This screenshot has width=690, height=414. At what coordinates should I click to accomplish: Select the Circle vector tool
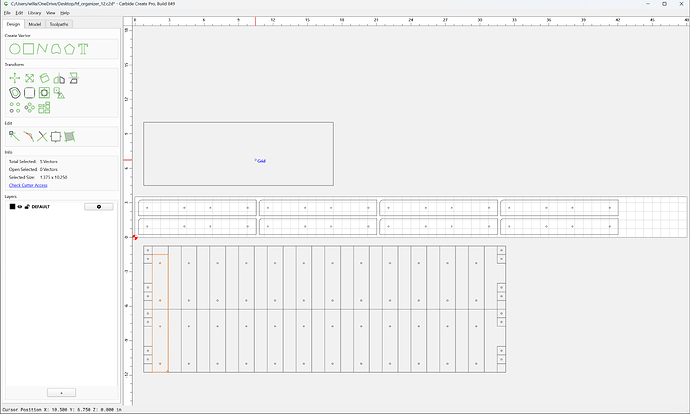pos(15,49)
